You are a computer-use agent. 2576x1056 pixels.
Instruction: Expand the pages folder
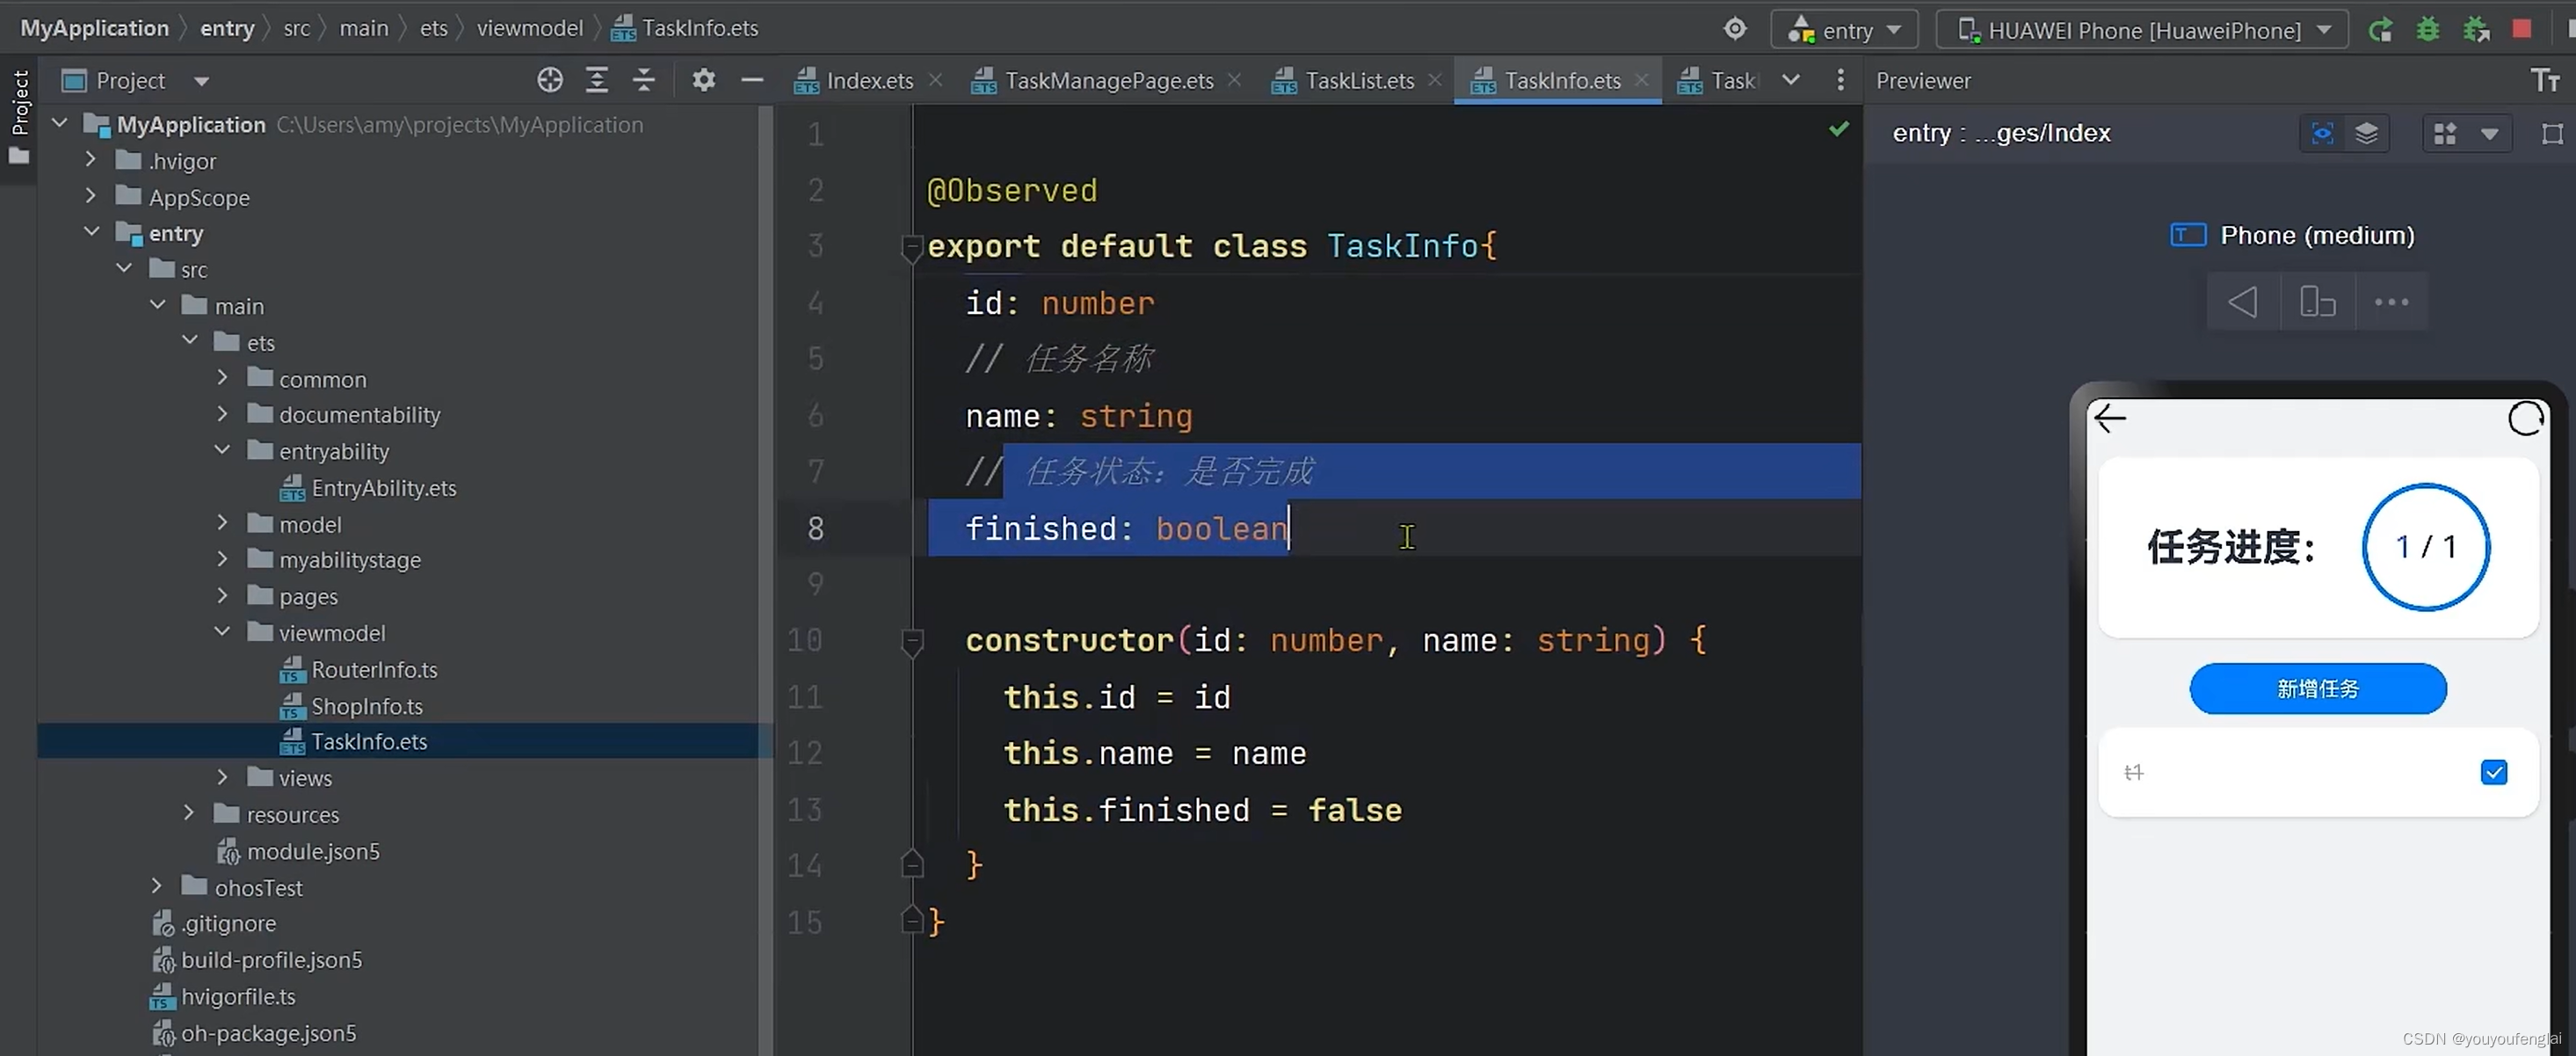click(x=222, y=595)
